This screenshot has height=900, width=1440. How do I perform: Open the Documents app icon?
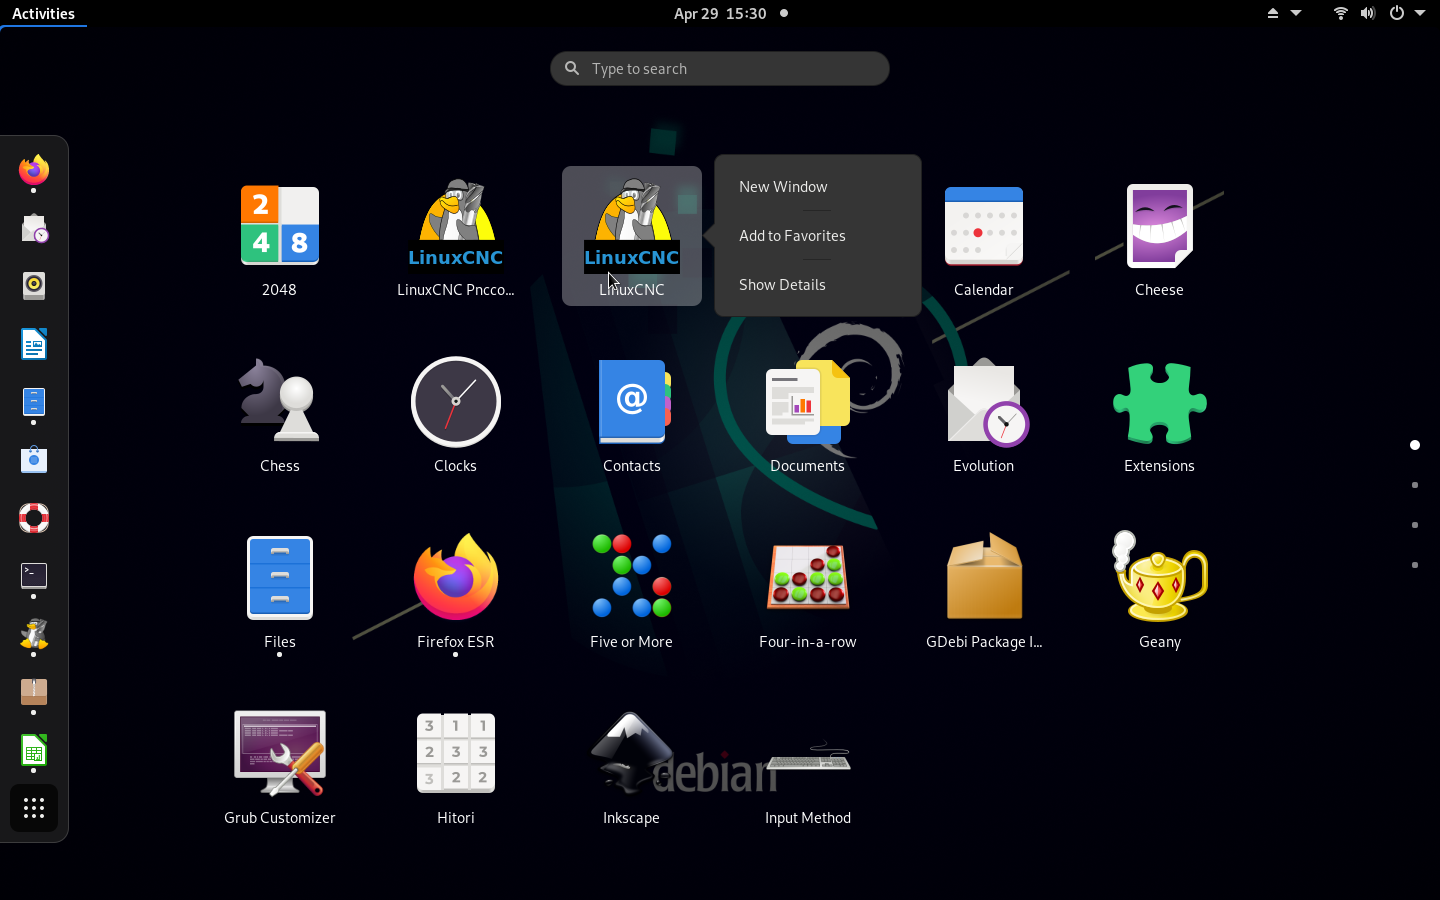tap(808, 402)
